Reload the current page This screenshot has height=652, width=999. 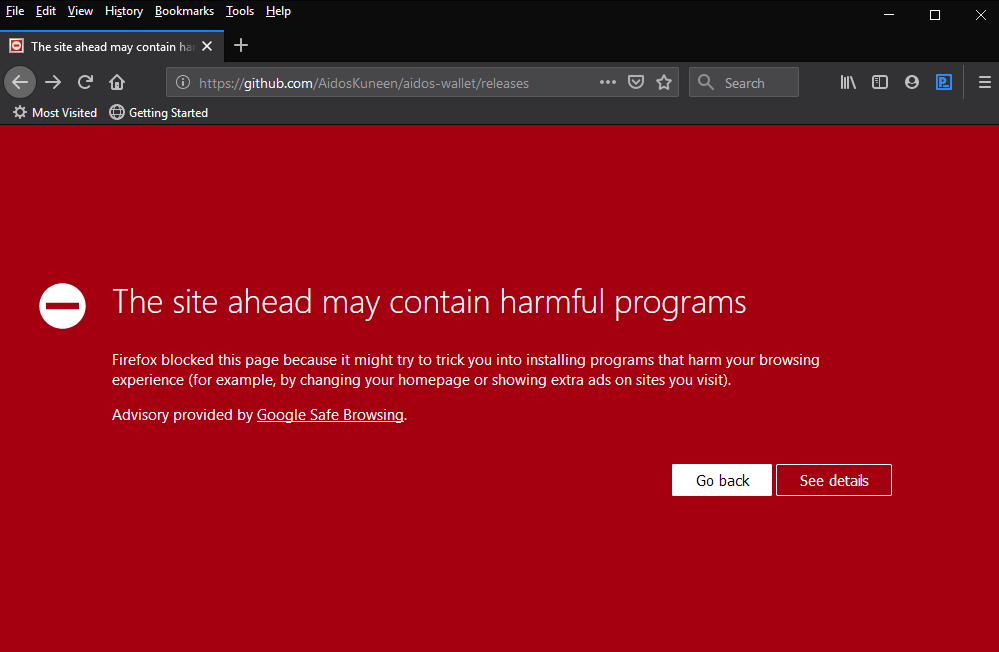pos(85,82)
